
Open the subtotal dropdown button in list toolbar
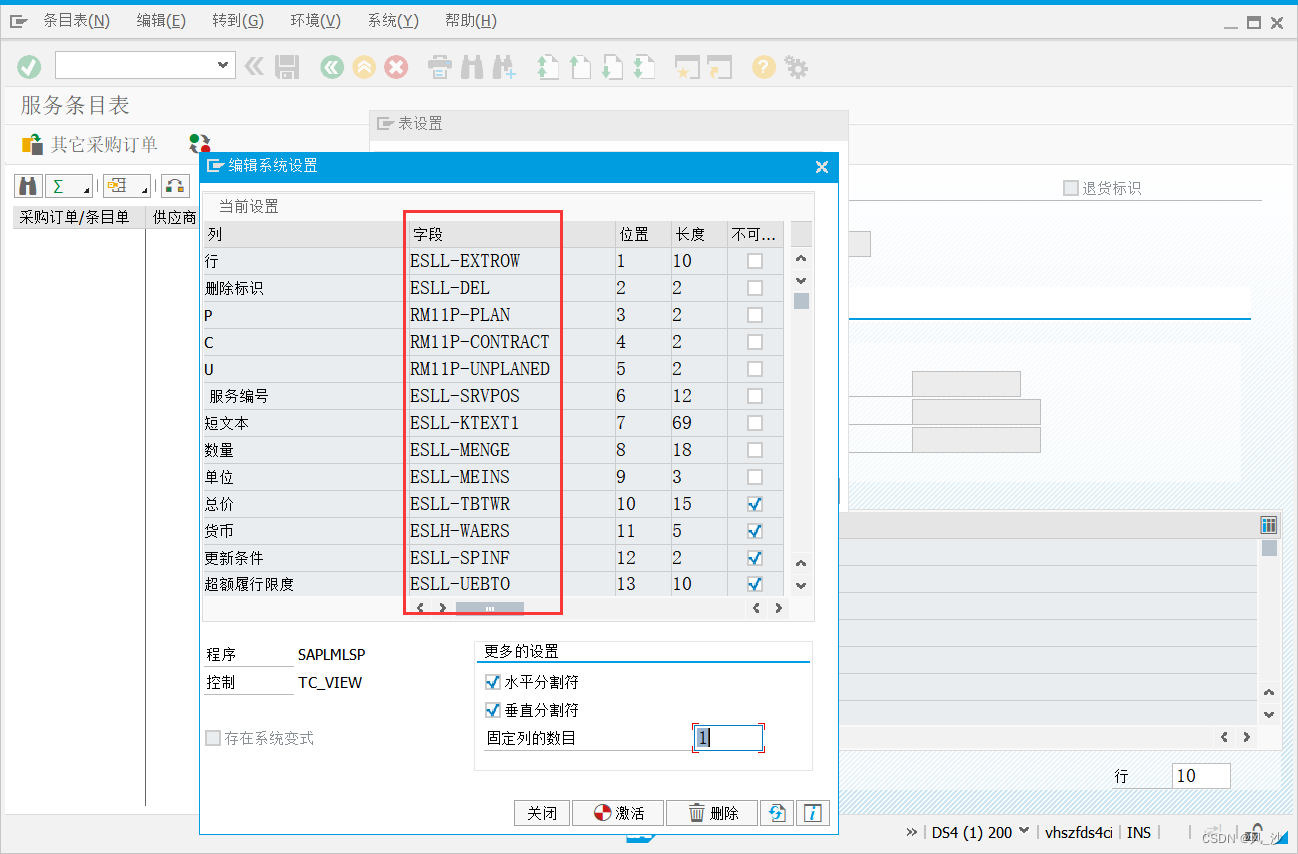pyautogui.click(x=127, y=186)
